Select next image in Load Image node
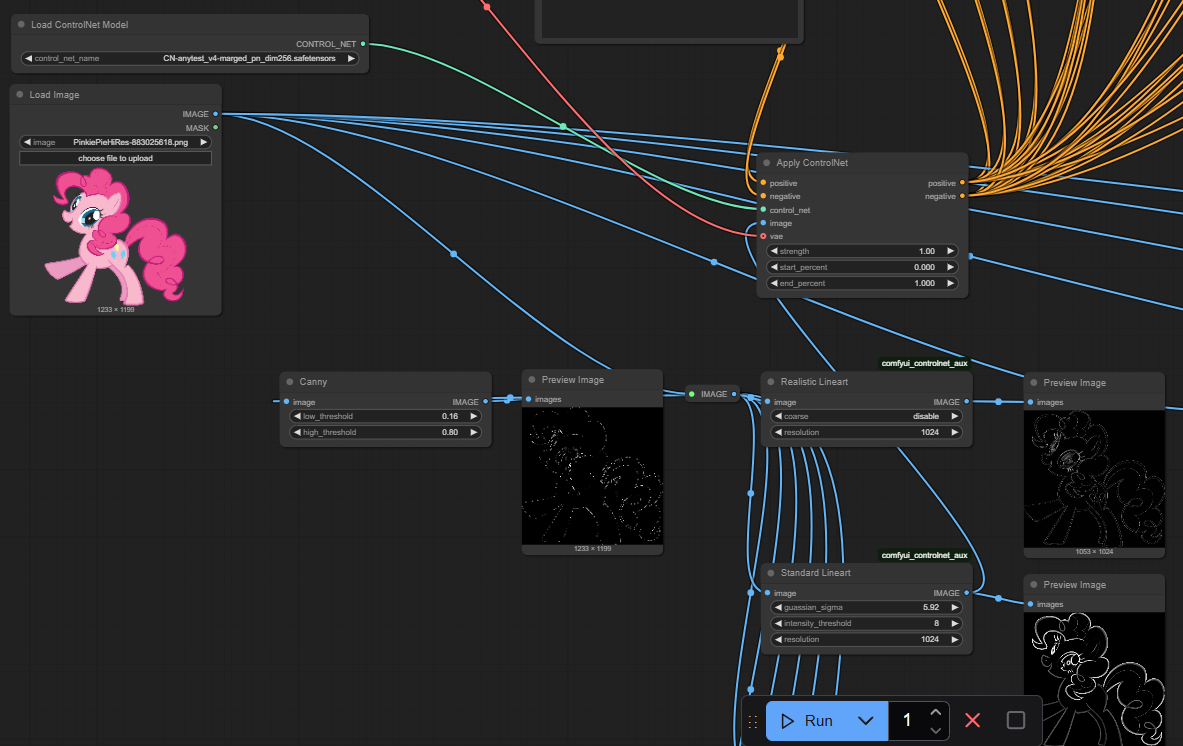The height and width of the screenshot is (746, 1183). click(203, 142)
